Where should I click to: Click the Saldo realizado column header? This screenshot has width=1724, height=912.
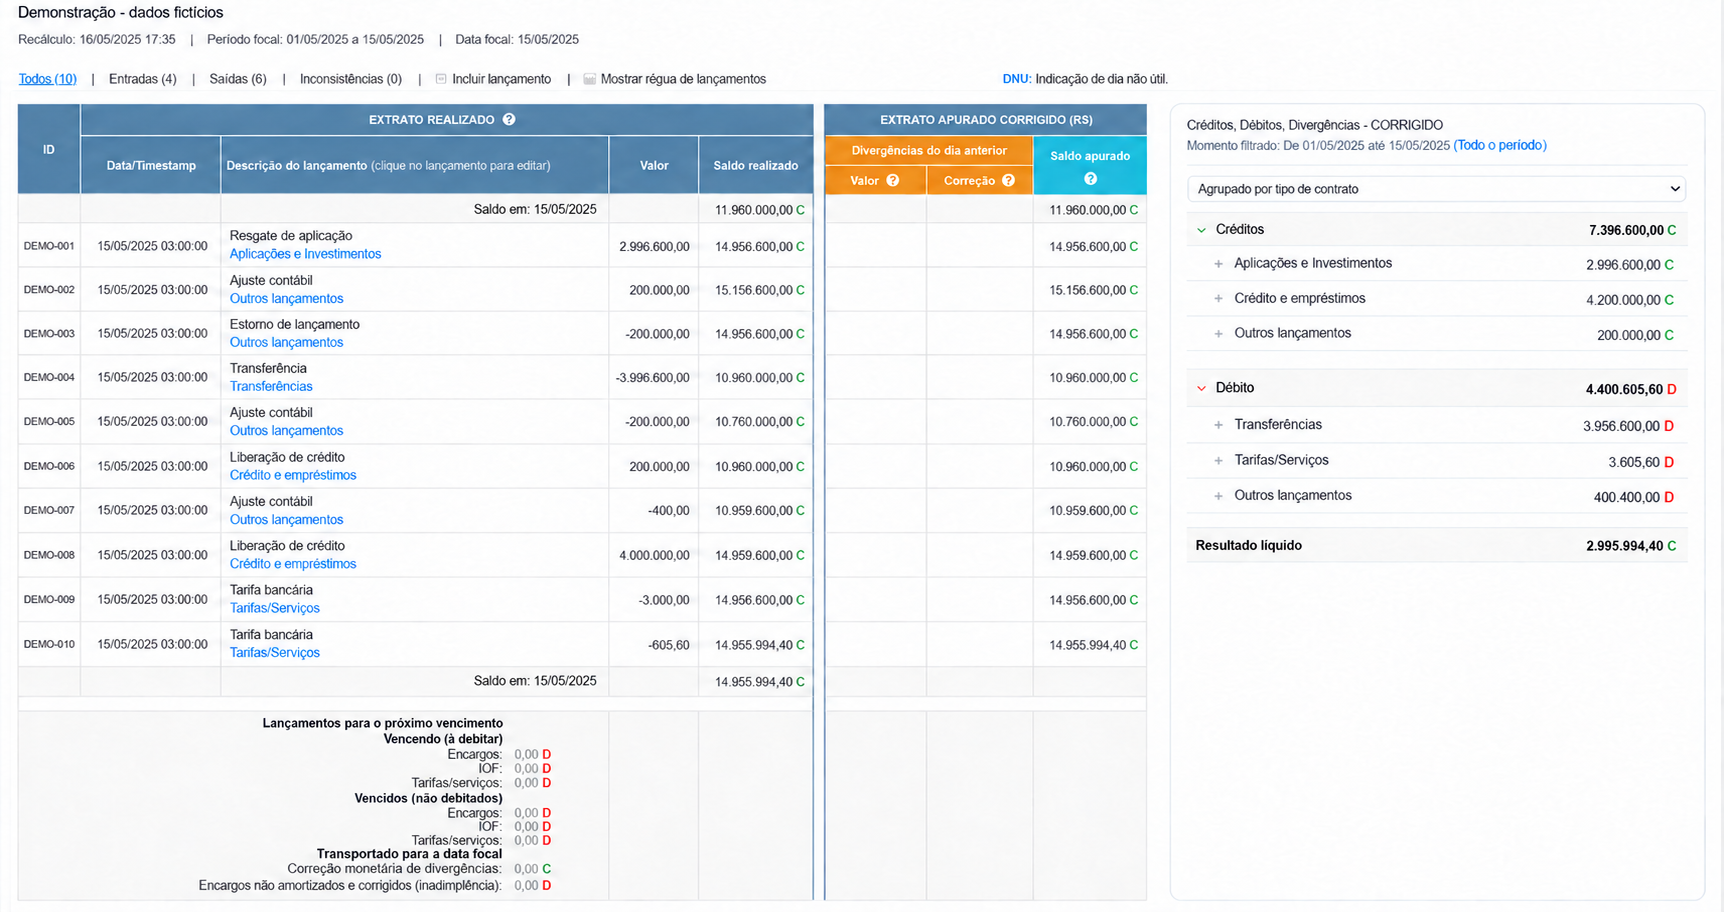click(756, 166)
